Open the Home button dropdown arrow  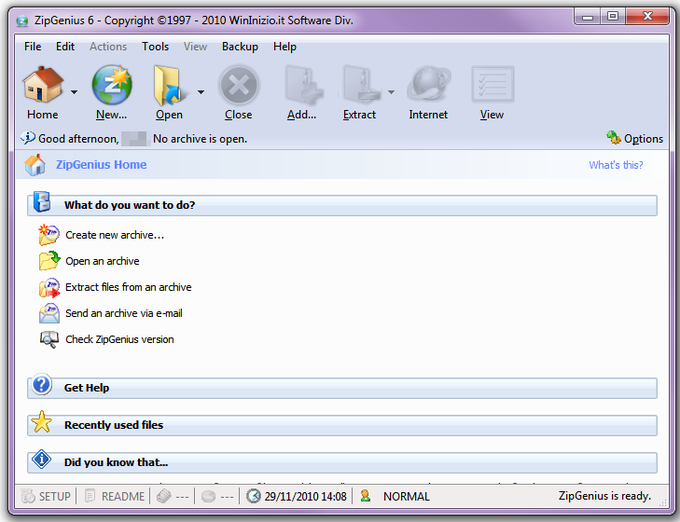tap(74, 92)
